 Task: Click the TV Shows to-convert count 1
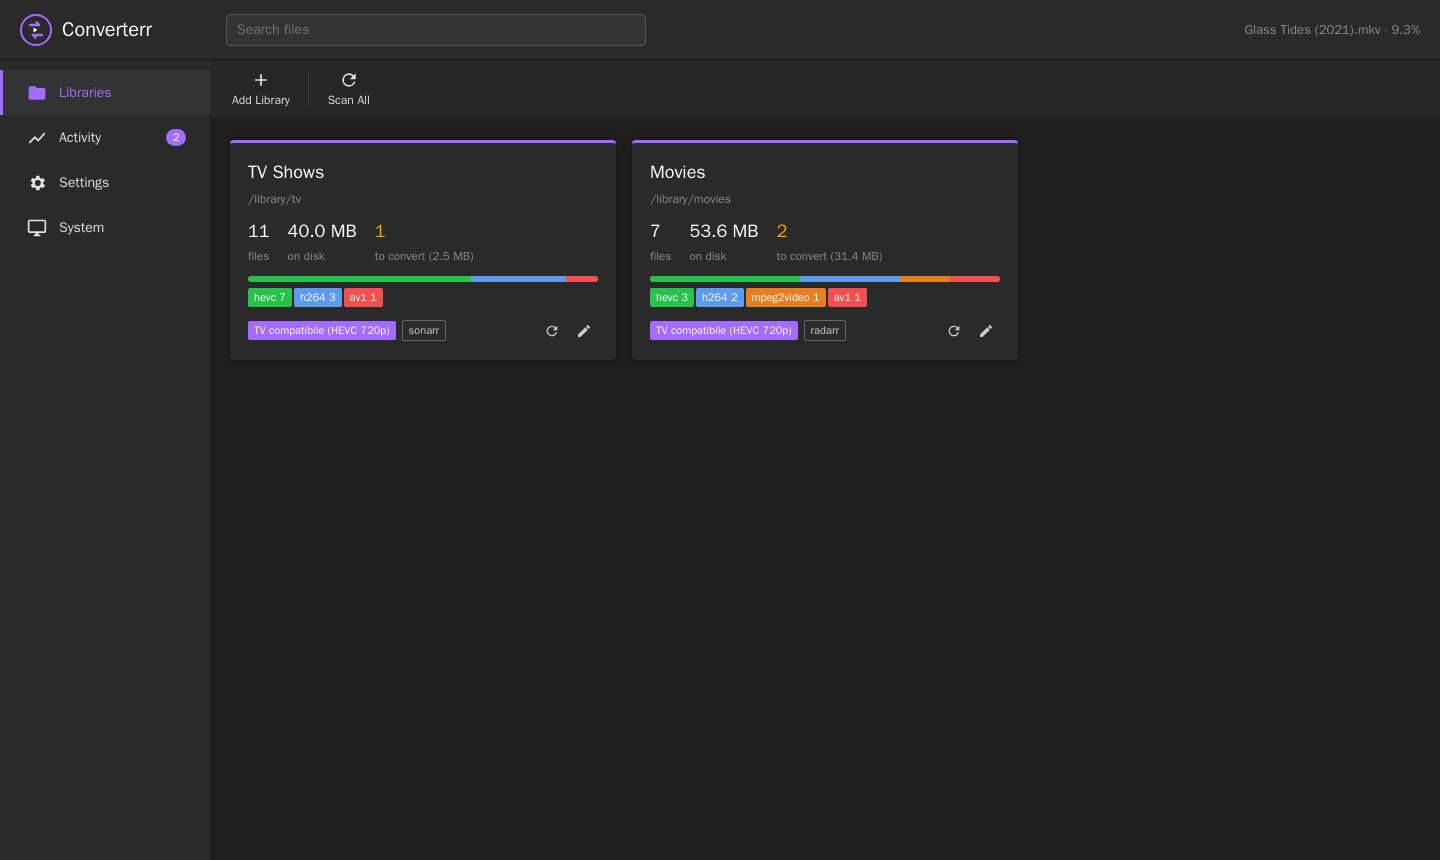click(380, 231)
